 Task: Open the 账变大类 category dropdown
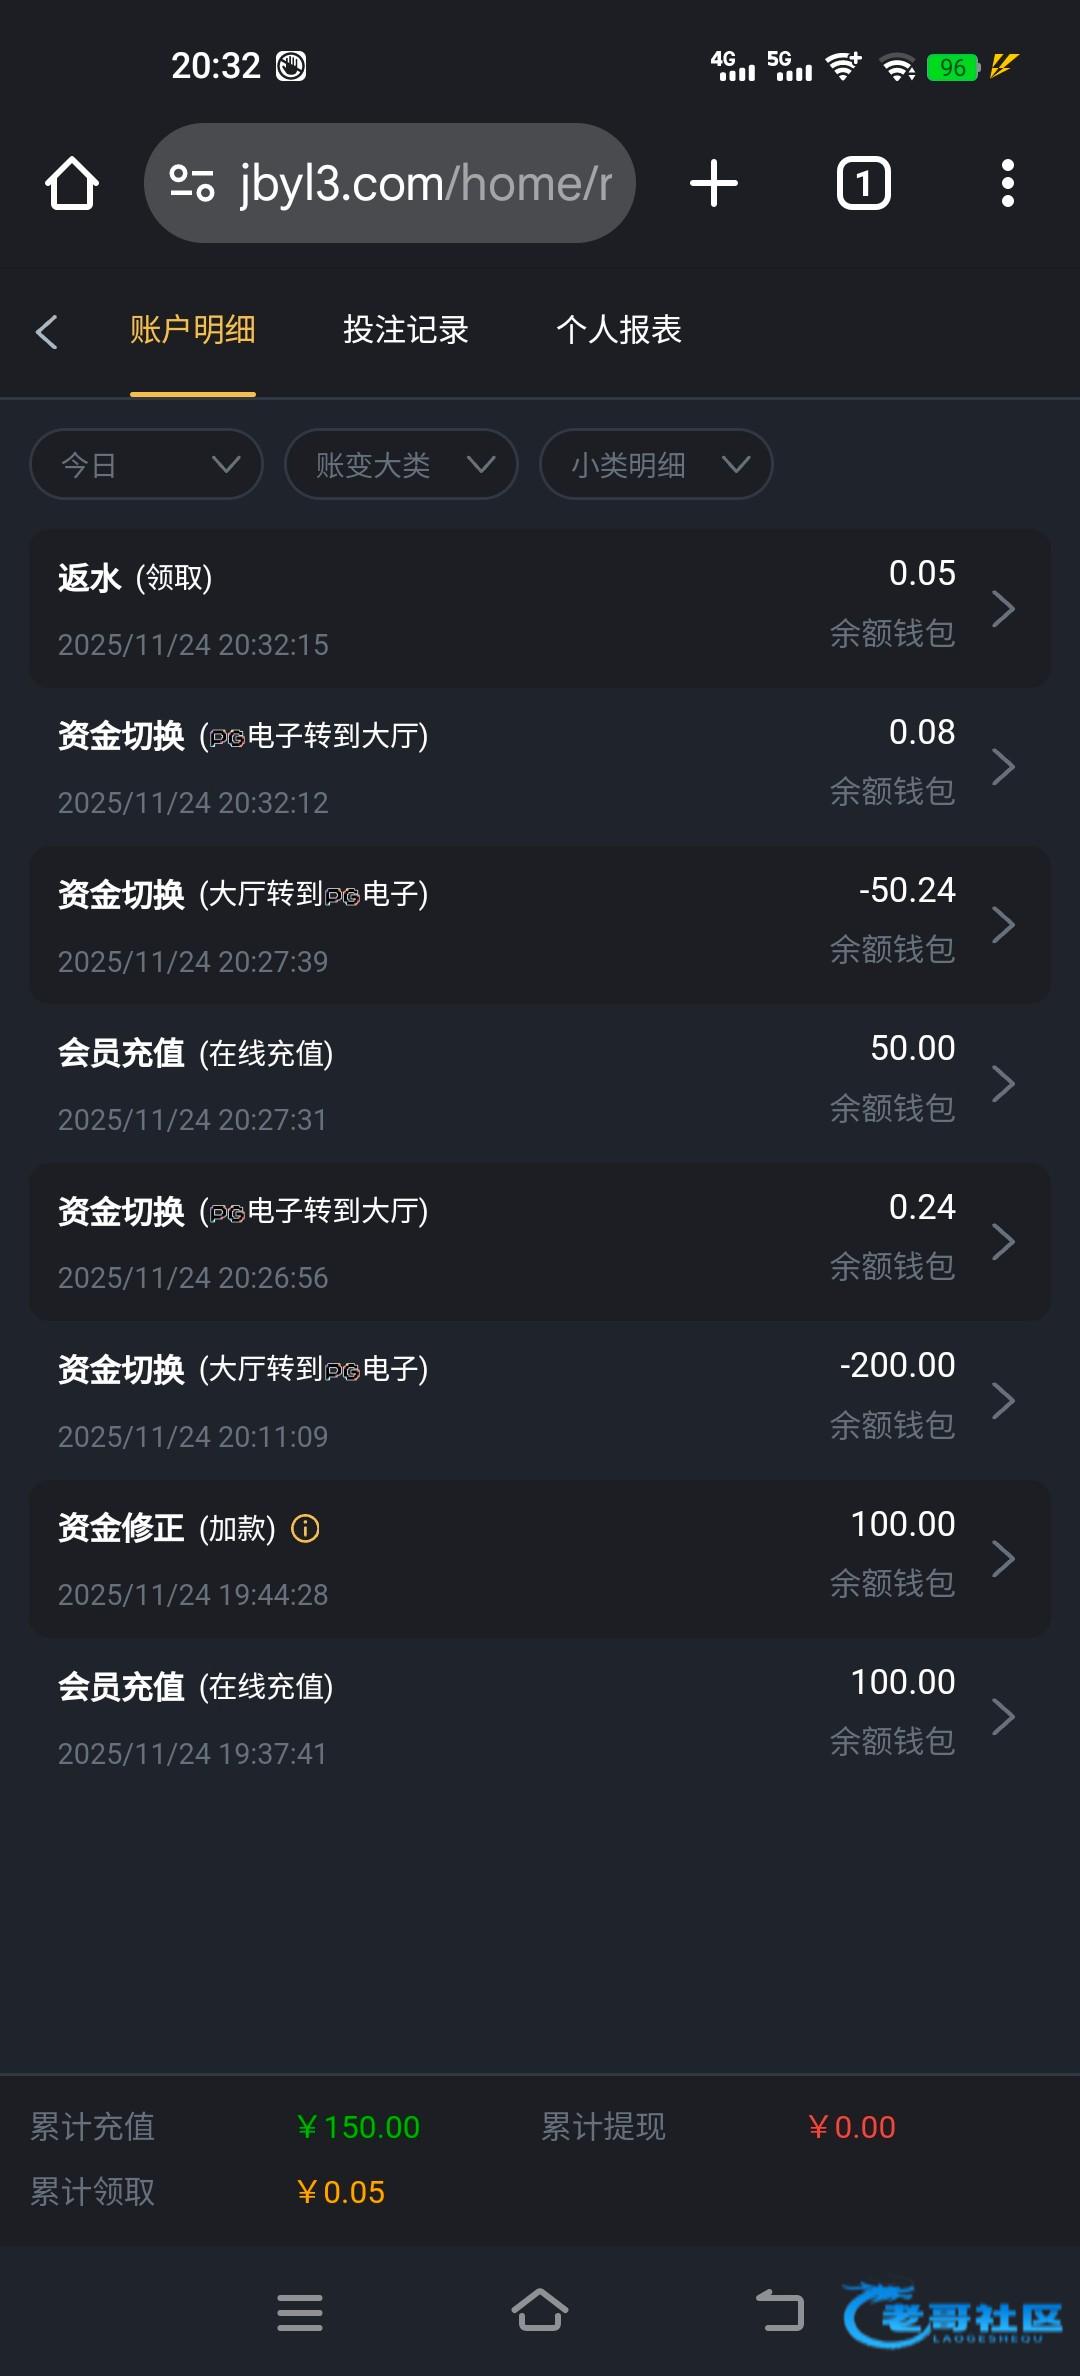pos(401,464)
